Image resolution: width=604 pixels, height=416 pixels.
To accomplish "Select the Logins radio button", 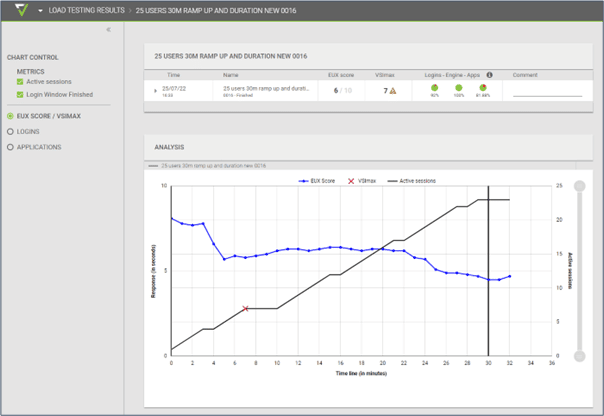I will 10,131.
